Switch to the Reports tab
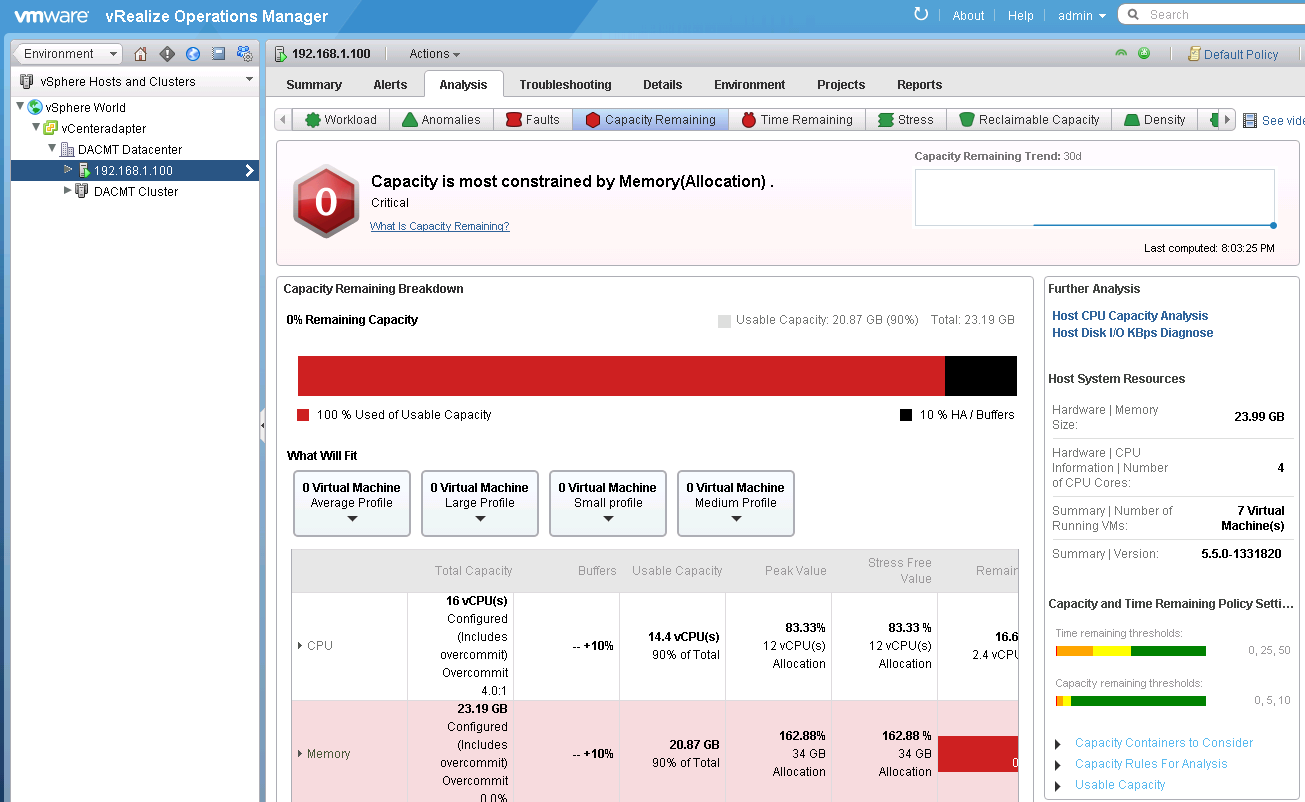Viewport: 1305px width, 802px height. click(x=920, y=85)
